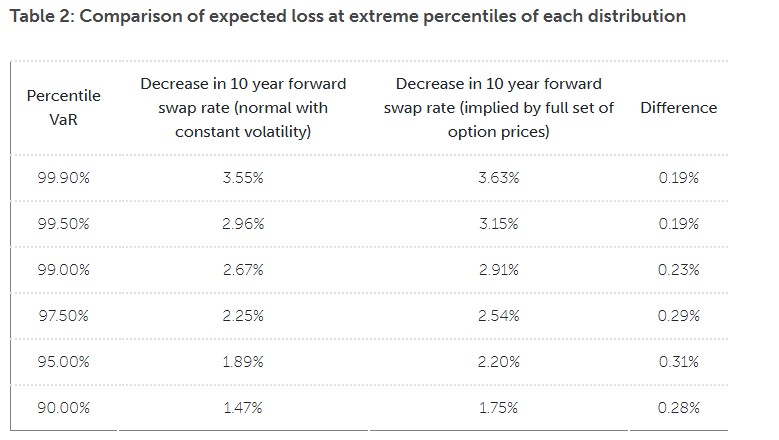
Task: Select the 3.15% value cell
Action: click(499, 224)
